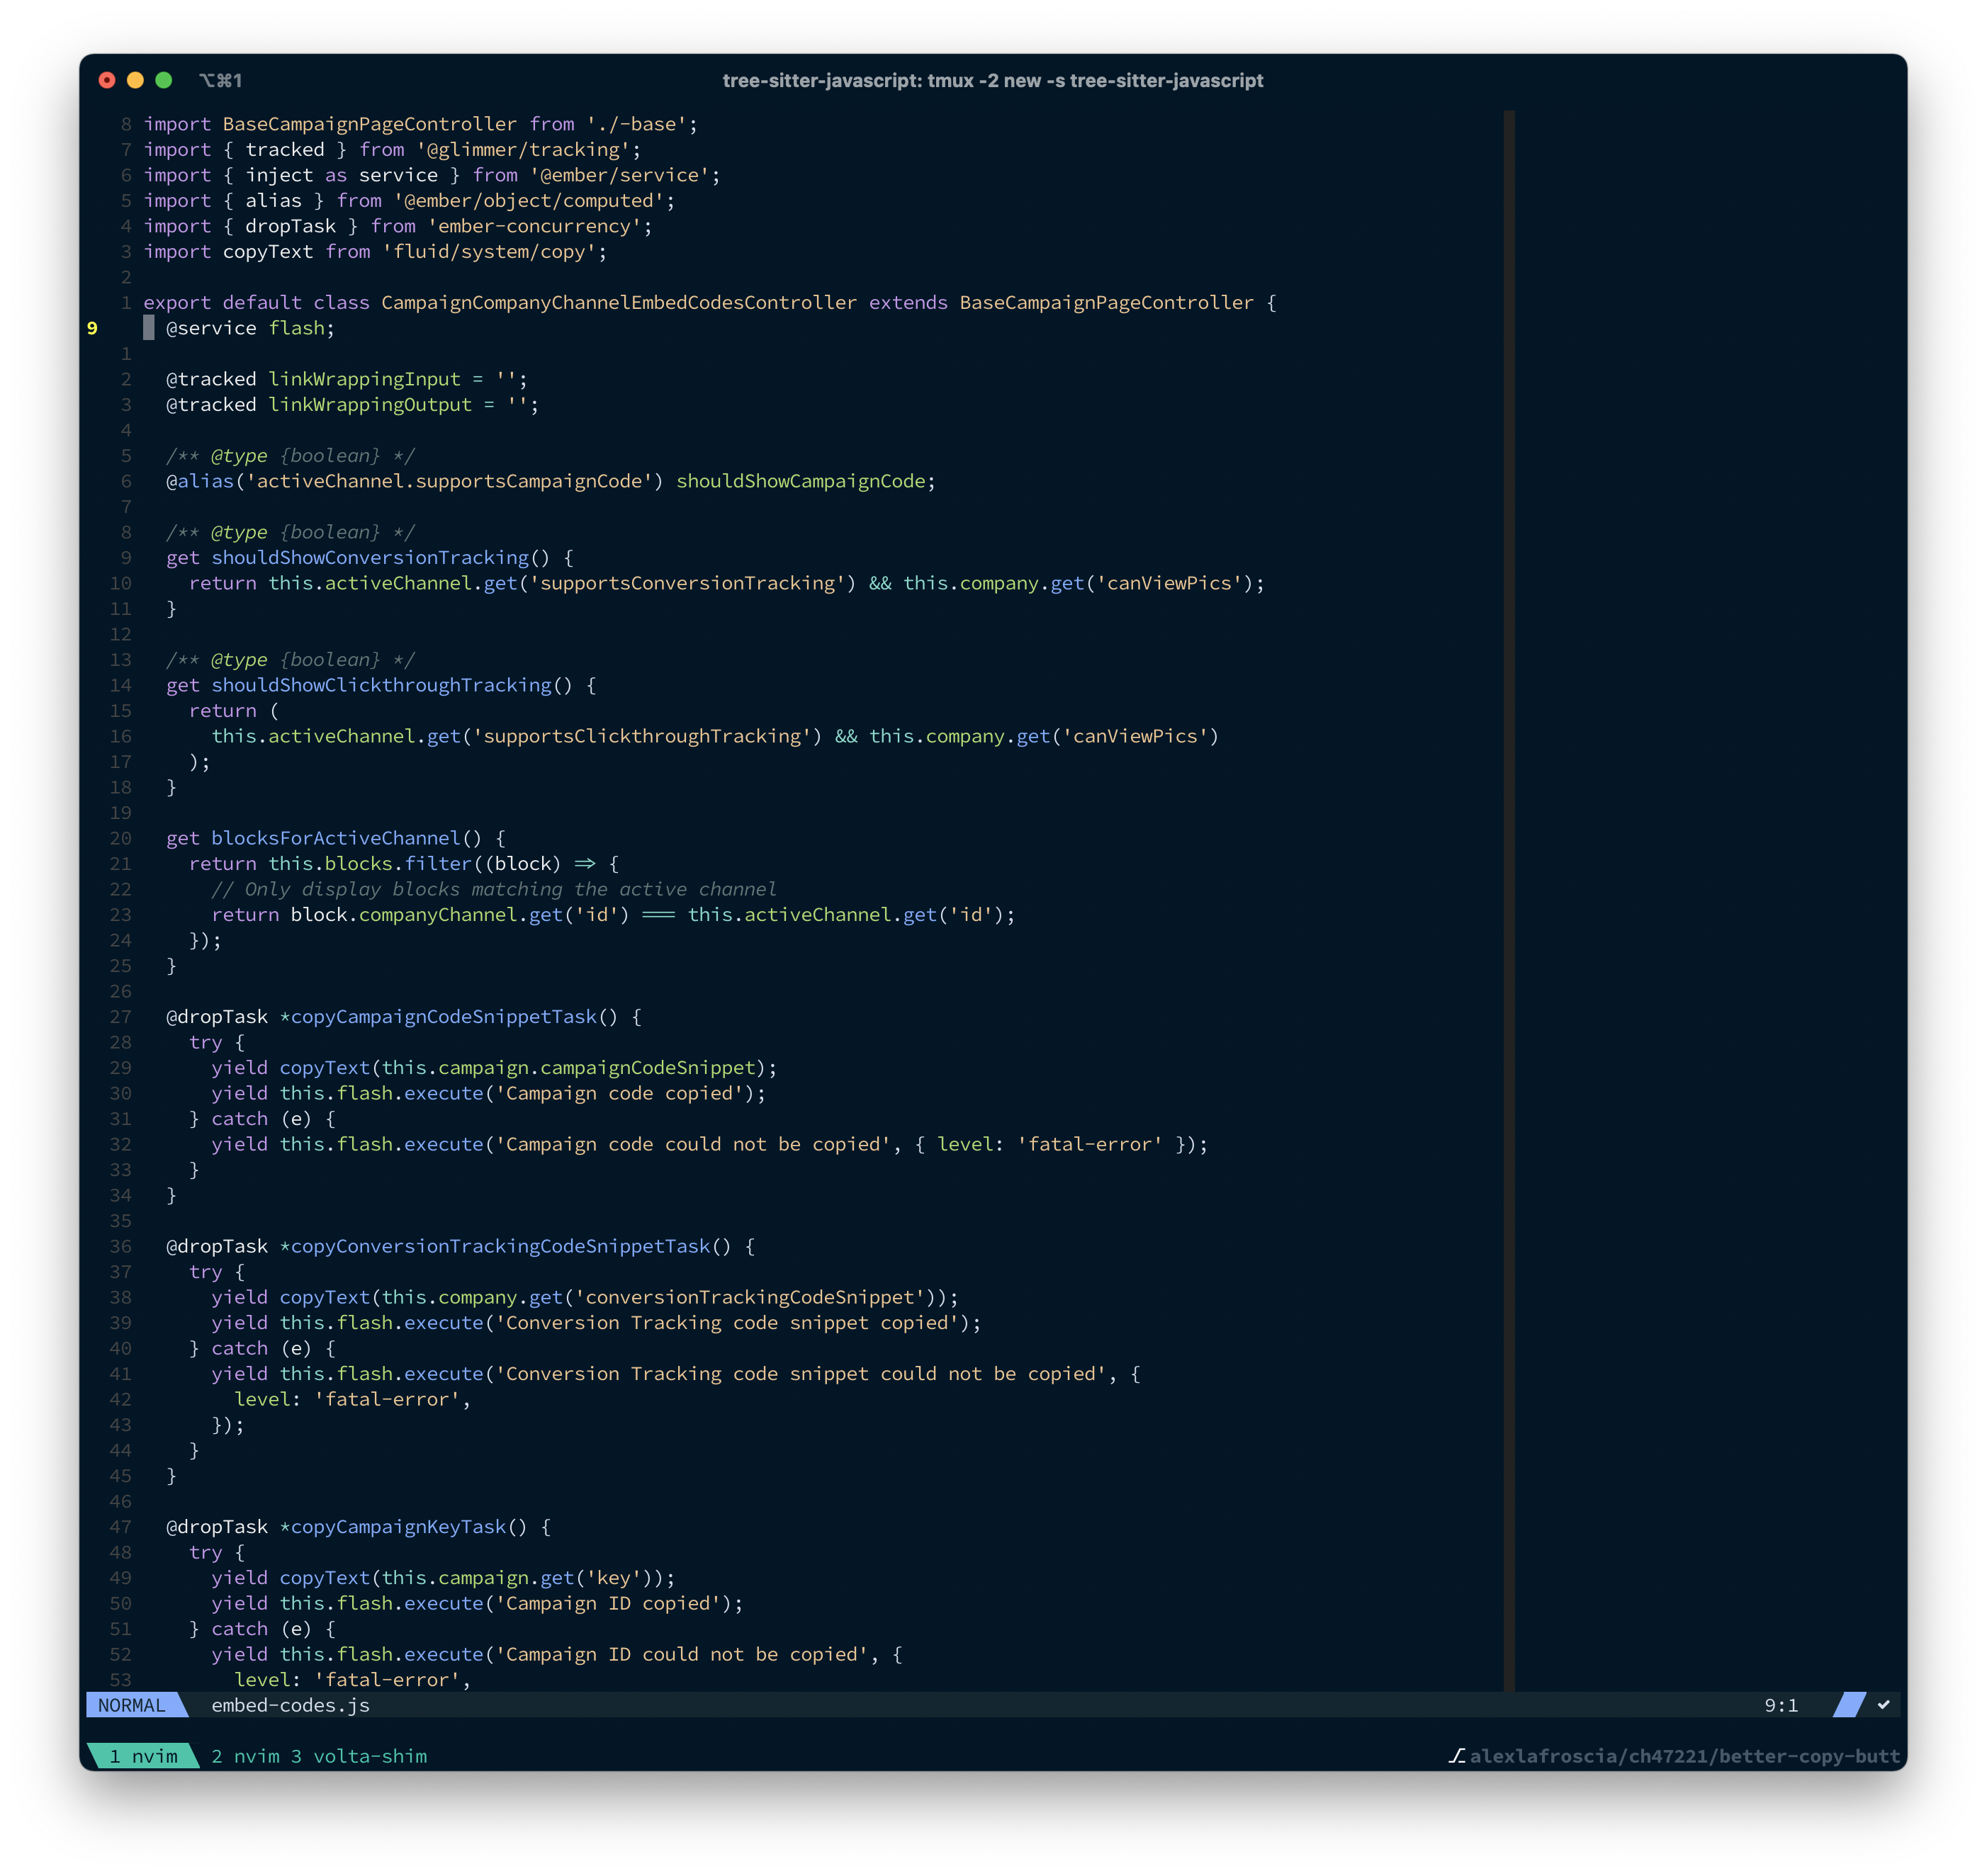Select the active tmux window 1 nvim
Image resolution: width=1987 pixels, height=1876 pixels.
[143, 1756]
